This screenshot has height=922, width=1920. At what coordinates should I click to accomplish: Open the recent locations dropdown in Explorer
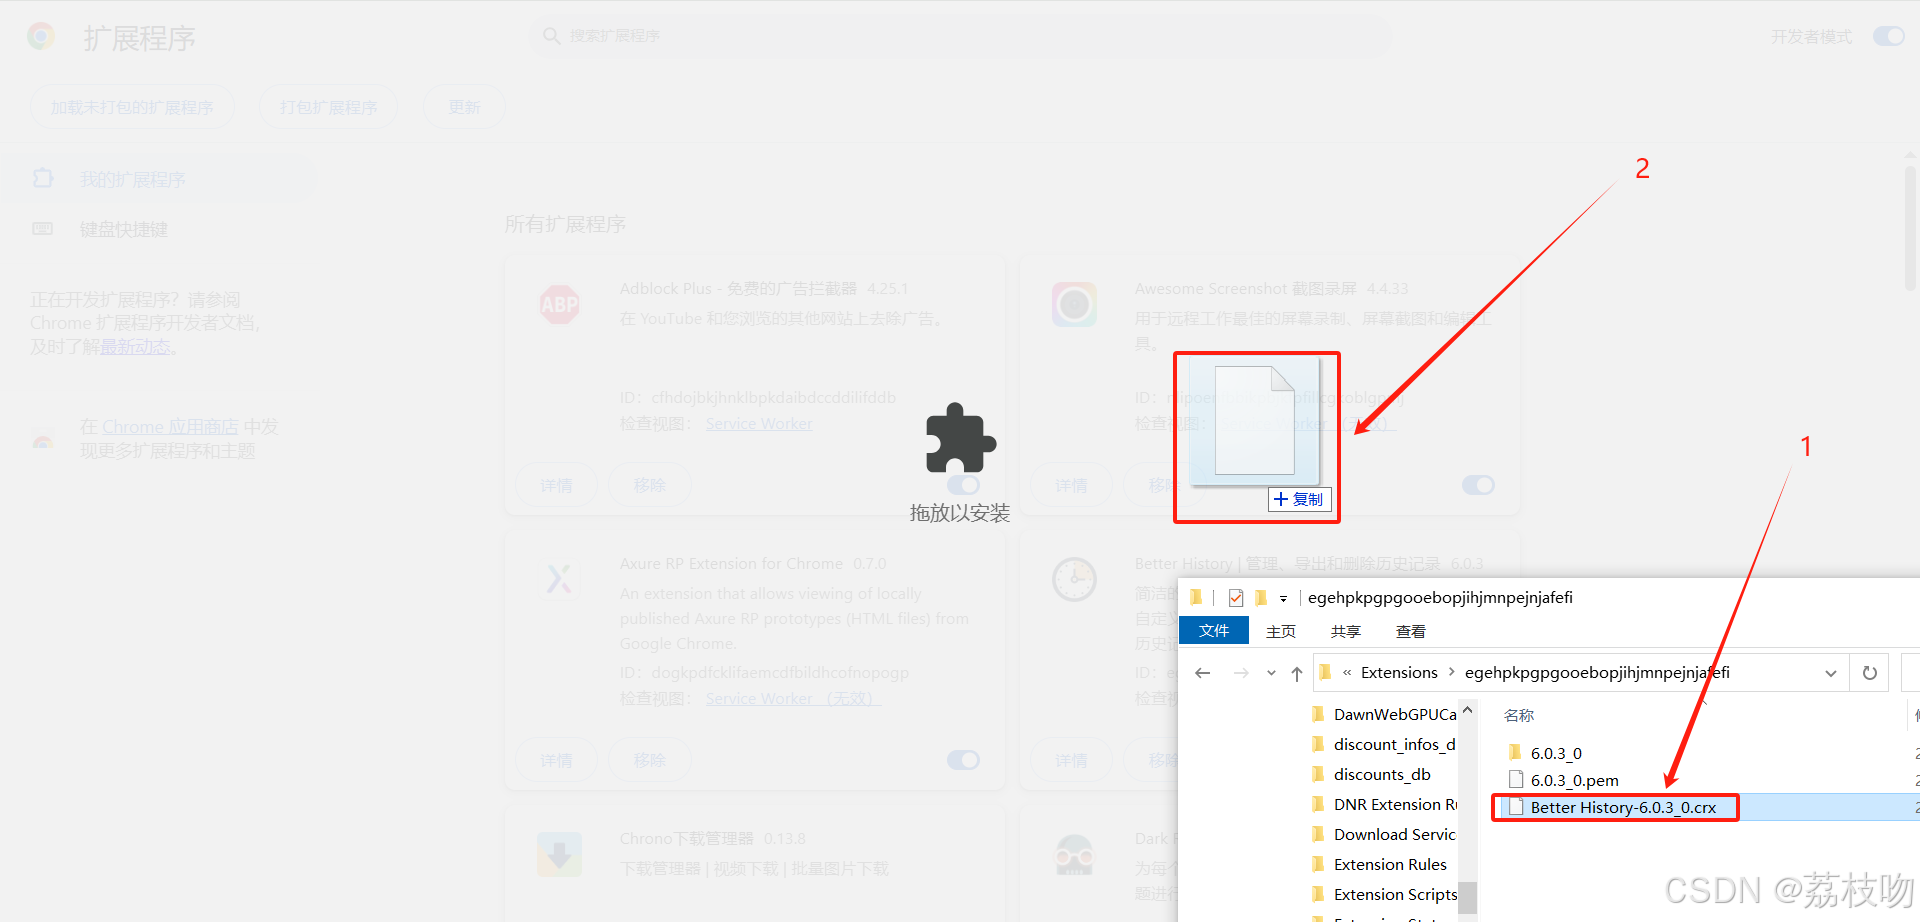(1271, 673)
